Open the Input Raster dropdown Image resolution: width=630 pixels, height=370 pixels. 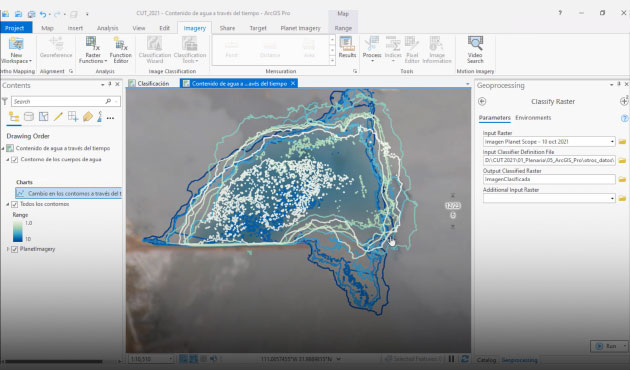(x=612, y=142)
